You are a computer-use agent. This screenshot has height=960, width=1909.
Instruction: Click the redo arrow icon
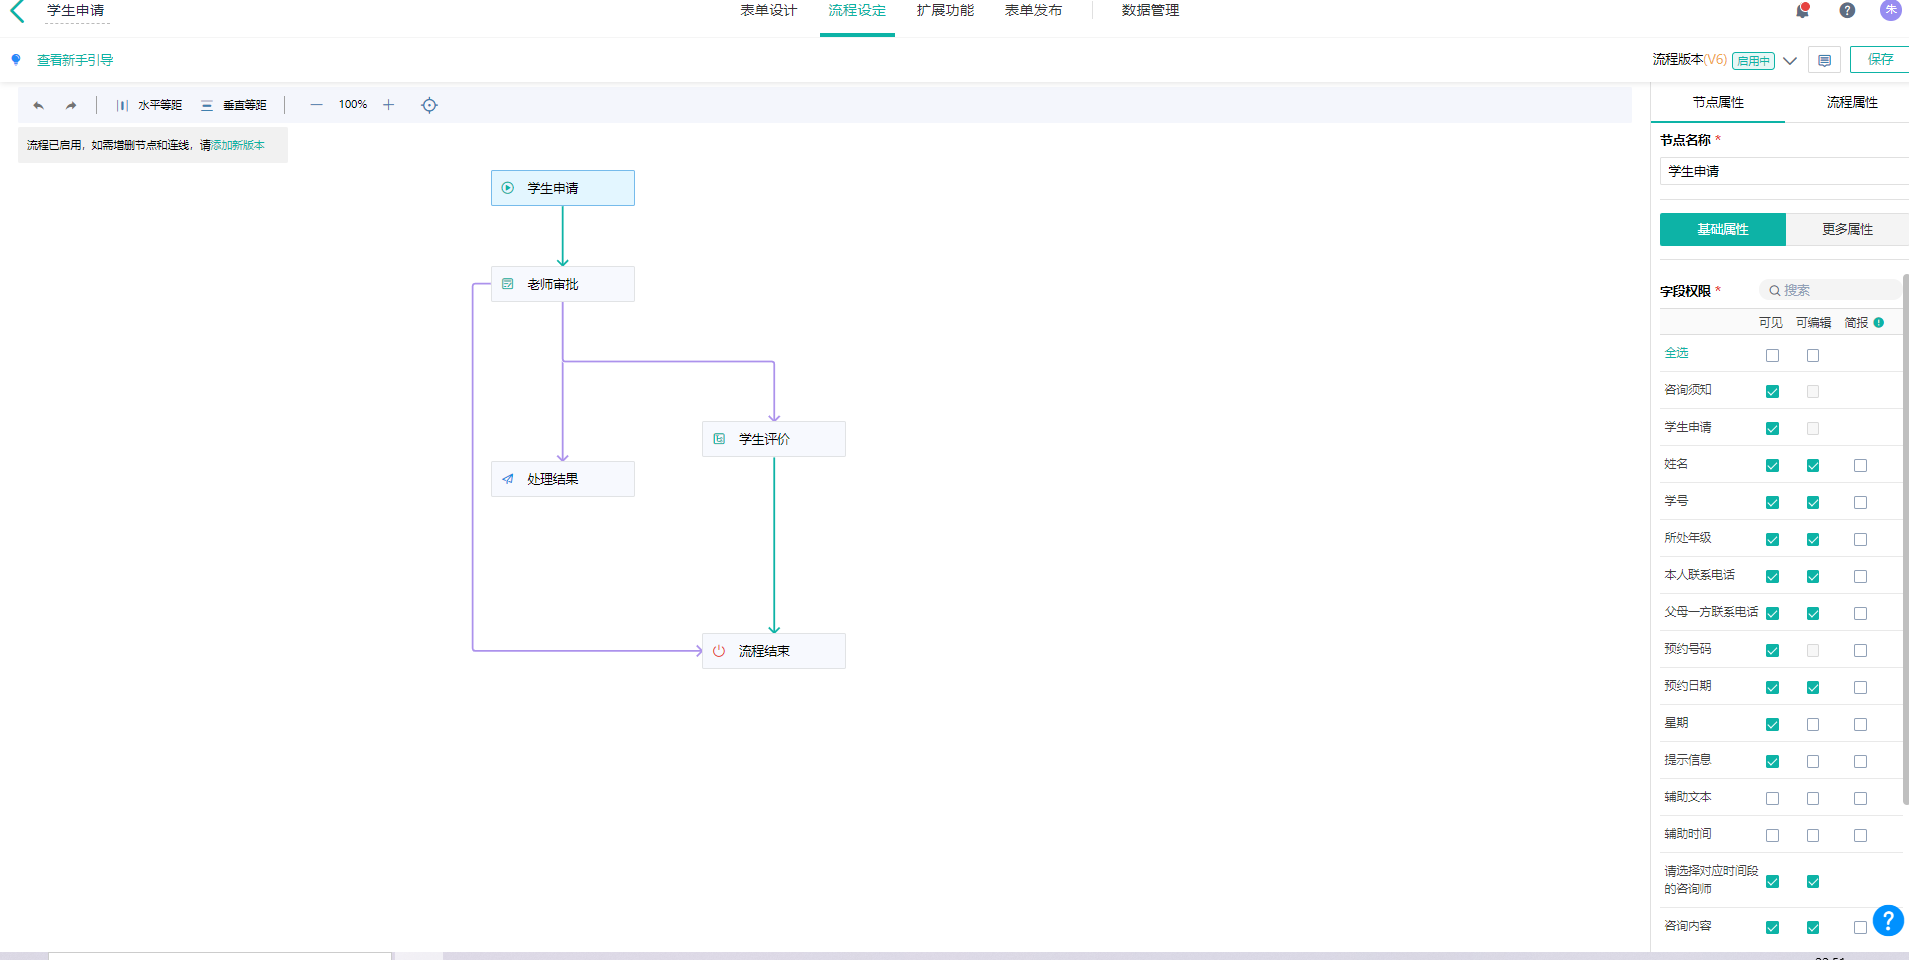pos(71,105)
